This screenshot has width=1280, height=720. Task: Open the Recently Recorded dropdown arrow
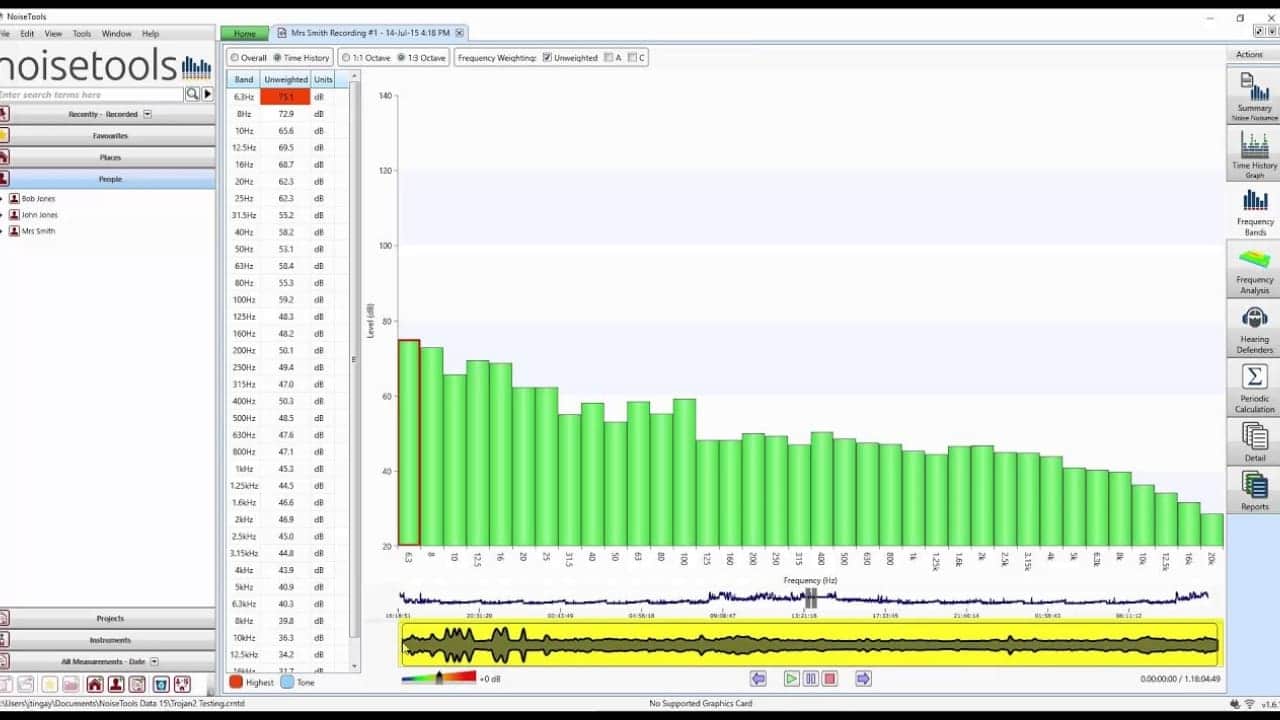pyautogui.click(x=147, y=114)
